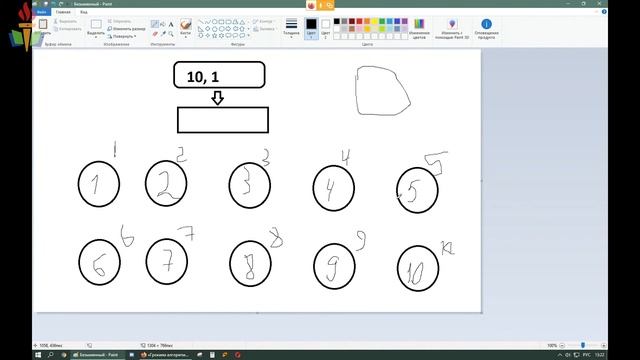Switch to Paint window in taskbar

(97, 355)
